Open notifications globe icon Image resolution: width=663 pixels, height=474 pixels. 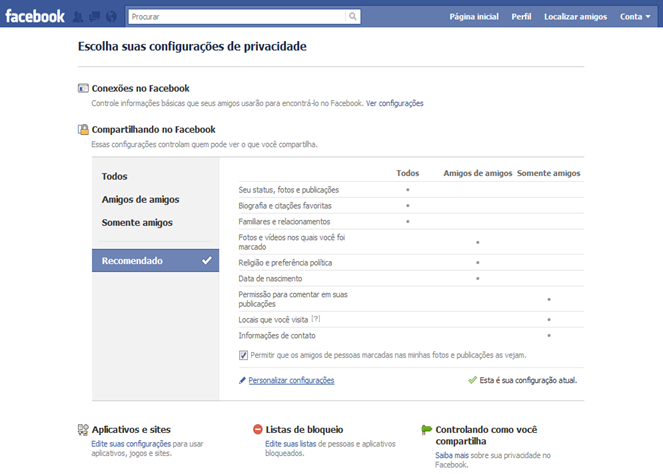111,17
